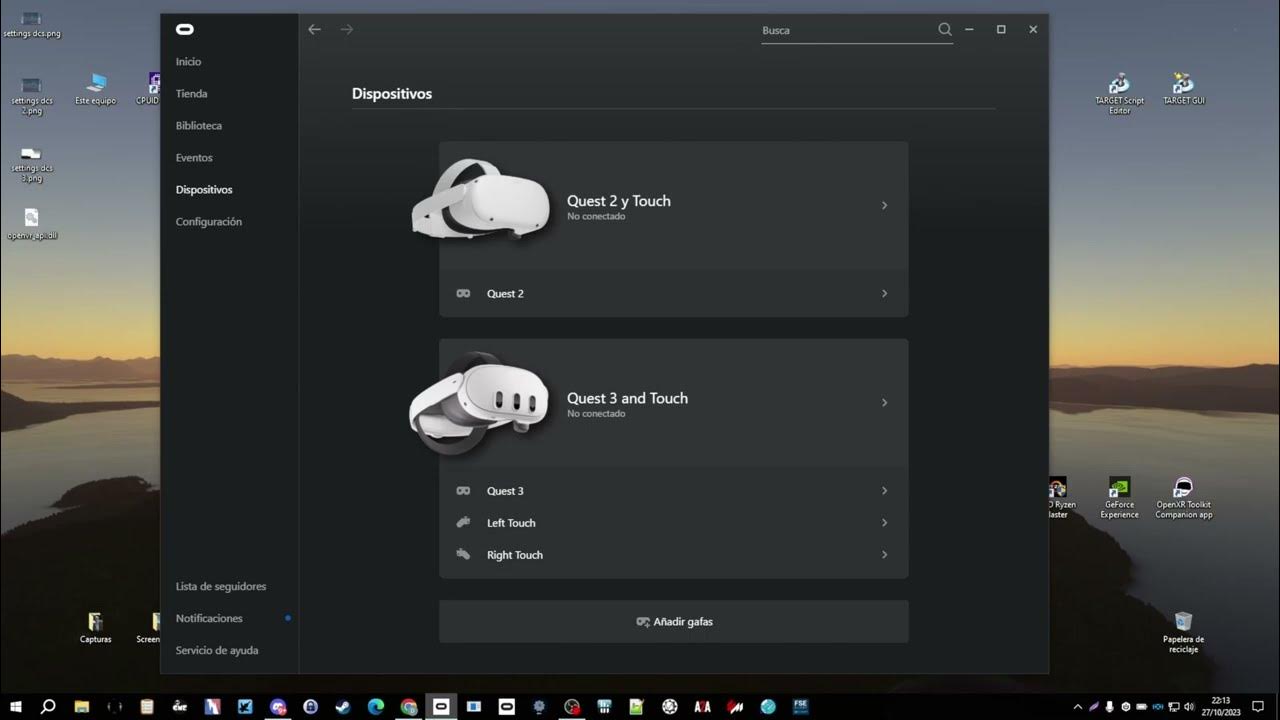This screenshot has width=1280, height=720.
Task: Open Lista de seguidores
Action: point(221,586)
